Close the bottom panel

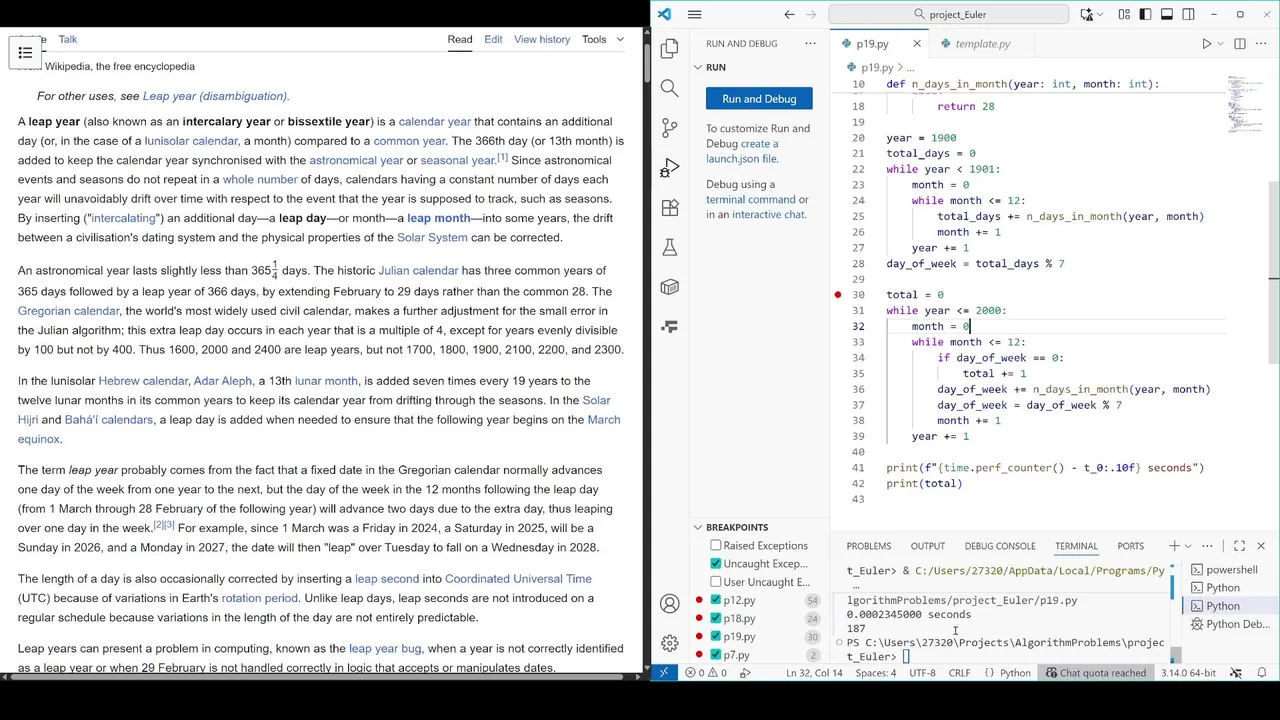pyautogui.click(x=1261, y=546)
